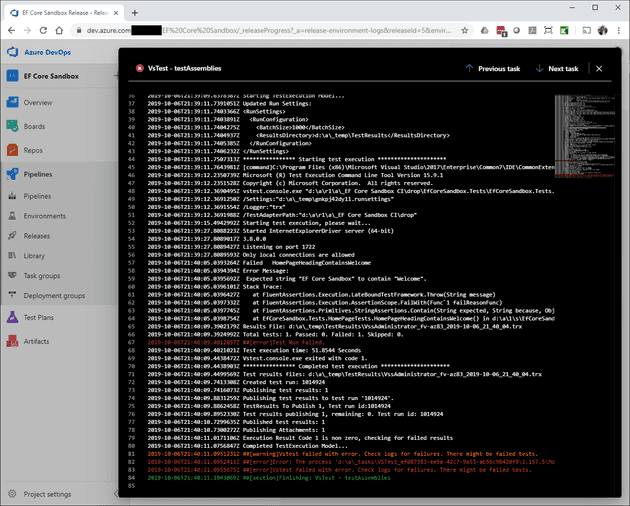Click the Releases rocket icon
630x506 pixels.
[12, 236]
